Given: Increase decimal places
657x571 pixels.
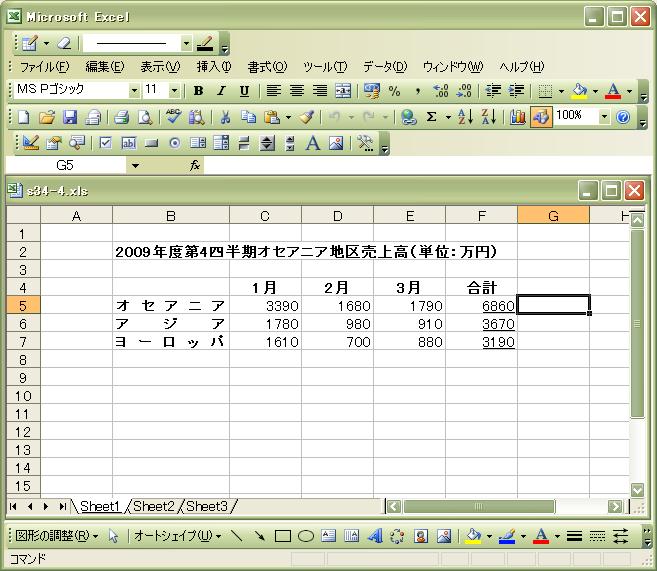Looking at the screenshot, I should click(x=441, y=90).
